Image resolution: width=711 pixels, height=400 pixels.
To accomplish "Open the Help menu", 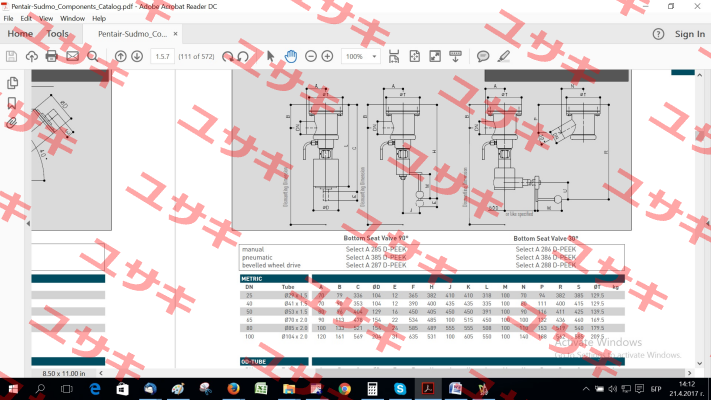I will coord(99,19).
